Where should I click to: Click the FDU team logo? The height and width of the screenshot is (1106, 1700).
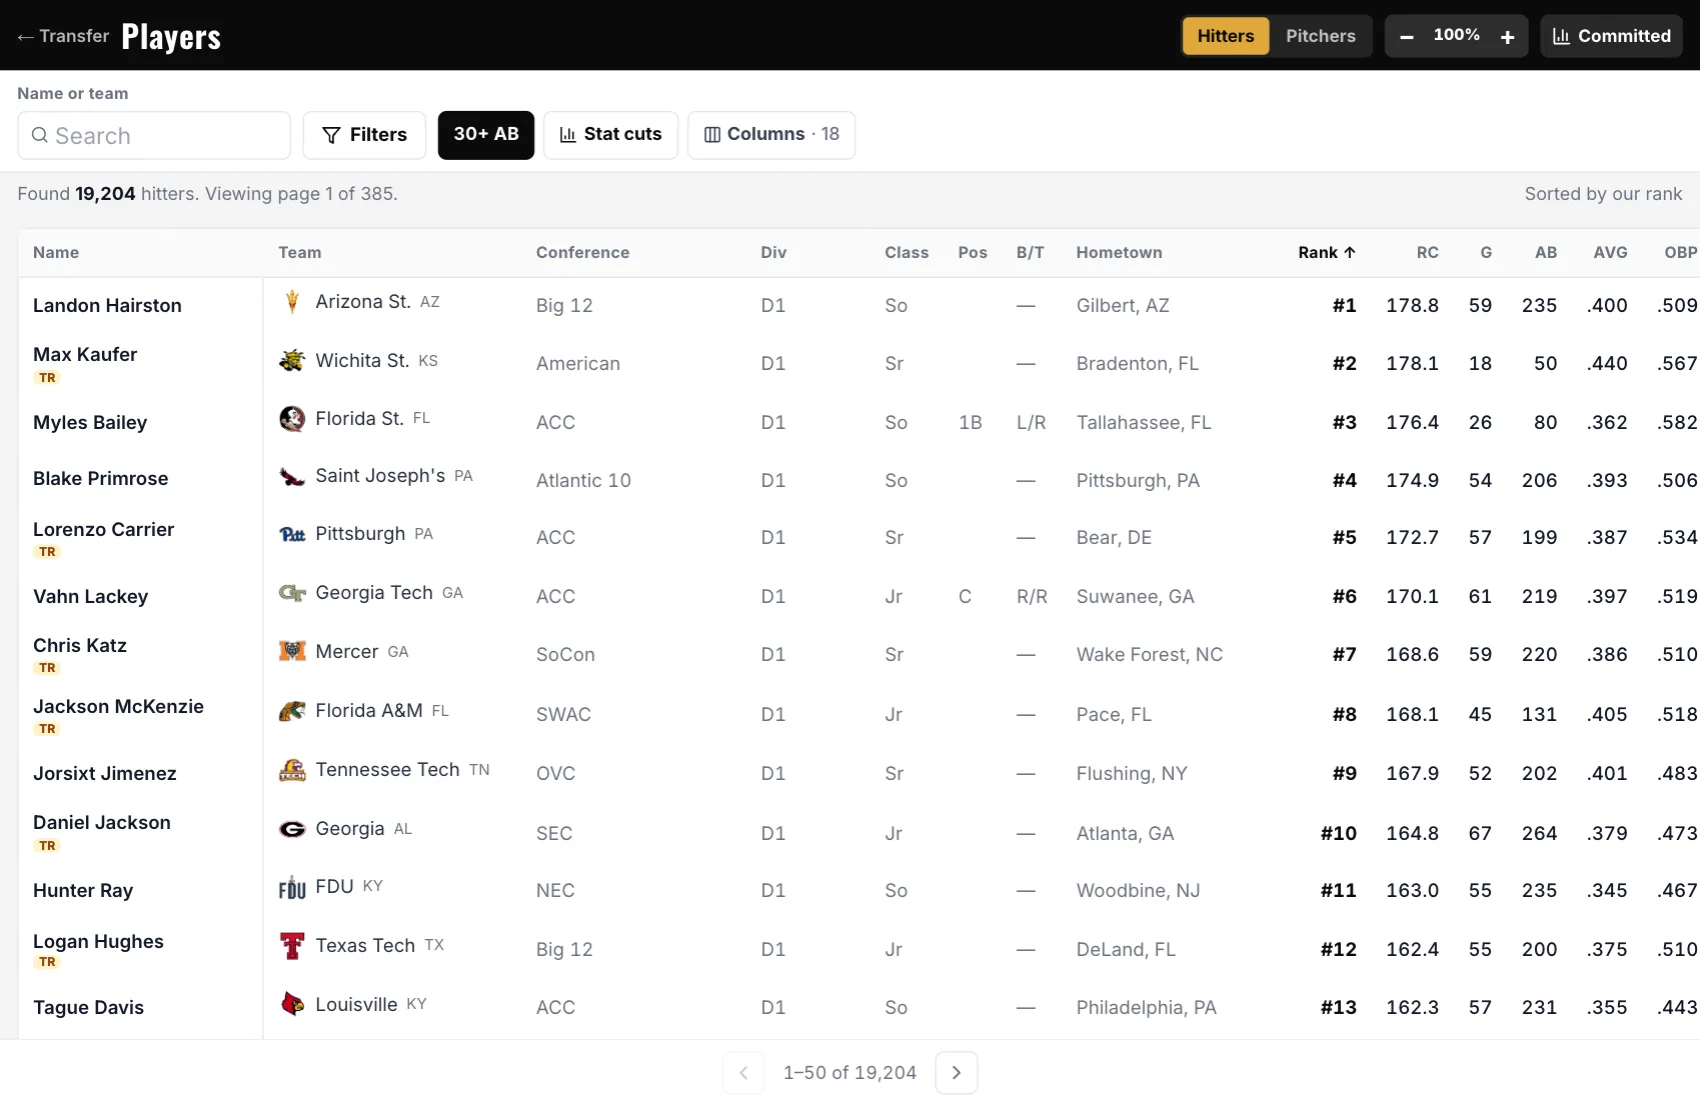(x=292, y=887)
